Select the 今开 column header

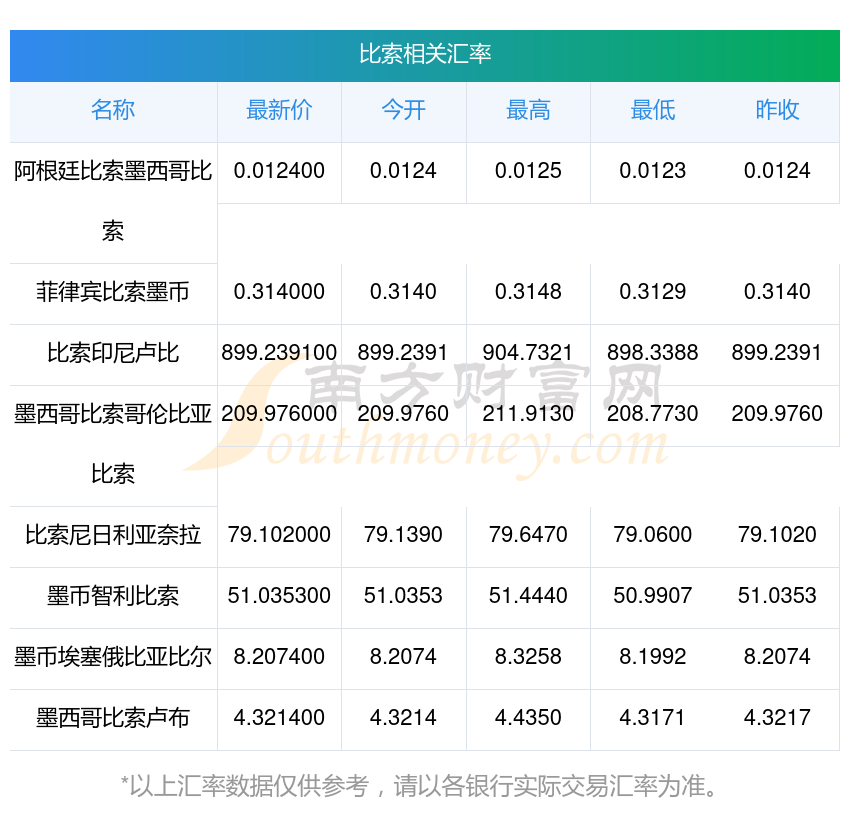[403, 111]
